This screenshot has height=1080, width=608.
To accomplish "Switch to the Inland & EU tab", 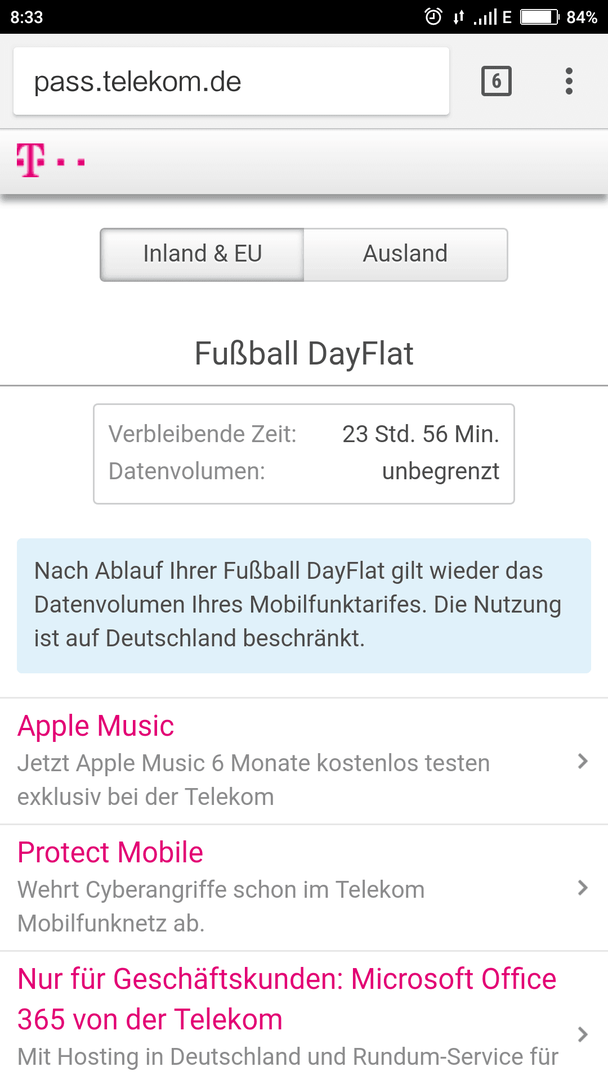I will coord(202,254).
